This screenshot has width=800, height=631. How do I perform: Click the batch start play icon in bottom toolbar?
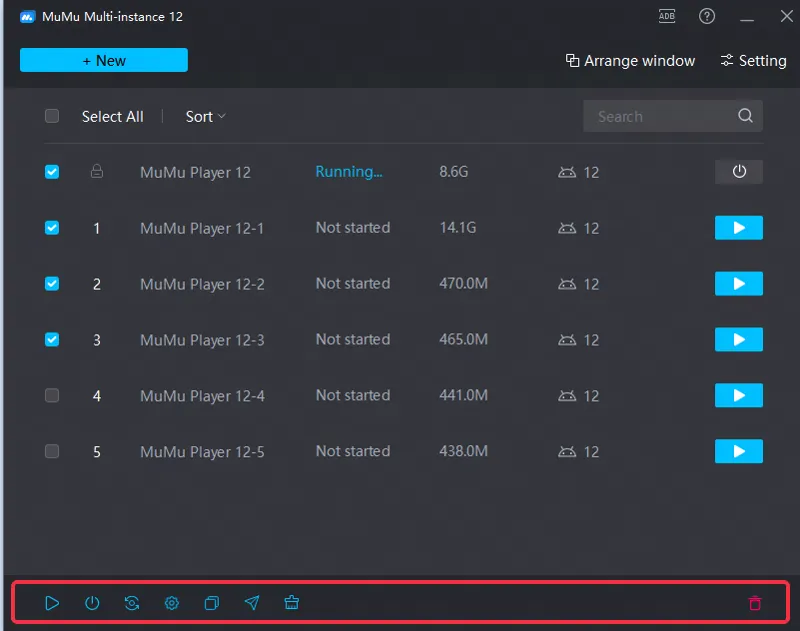pyautogui.click(x=52, y=603)
